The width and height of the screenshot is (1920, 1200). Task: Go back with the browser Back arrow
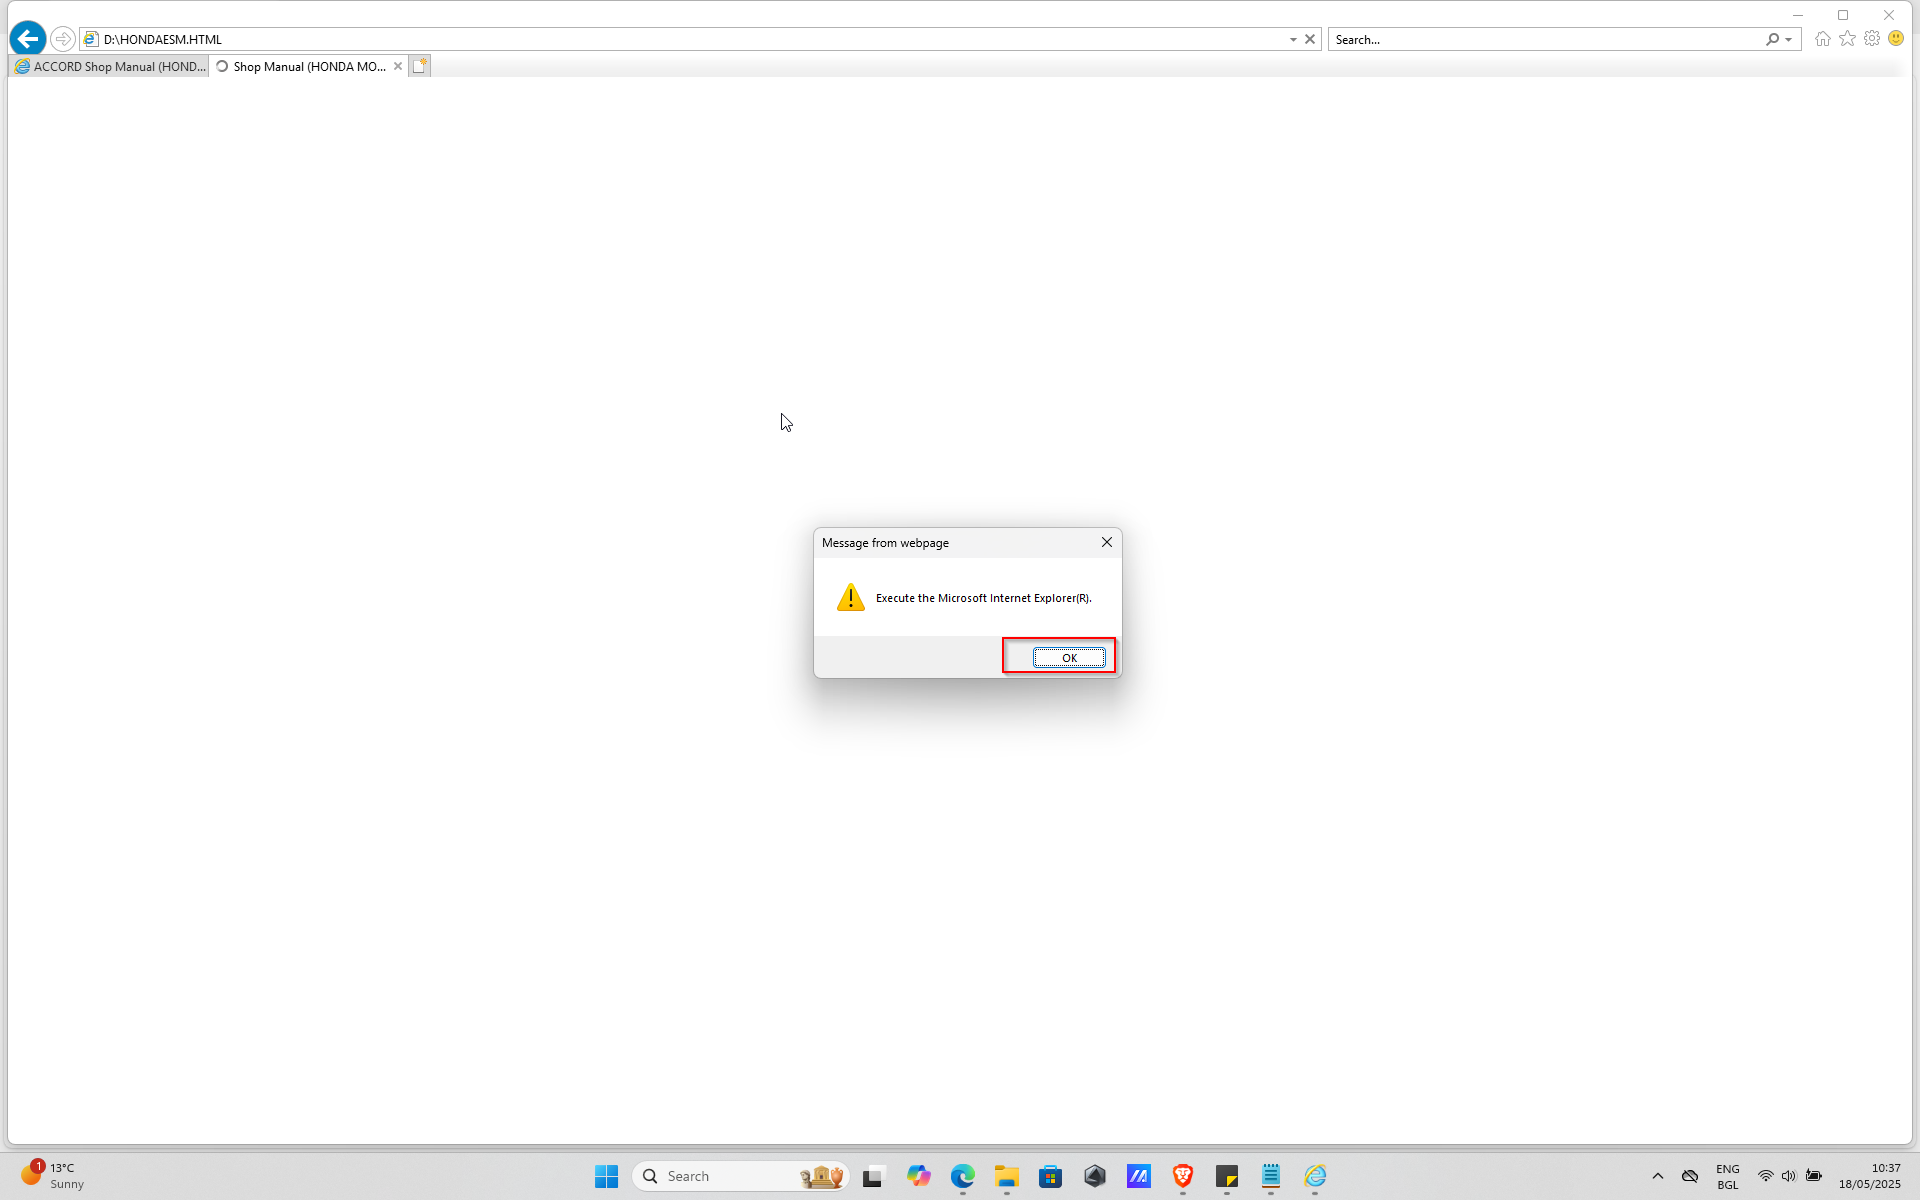click(28, 39)
